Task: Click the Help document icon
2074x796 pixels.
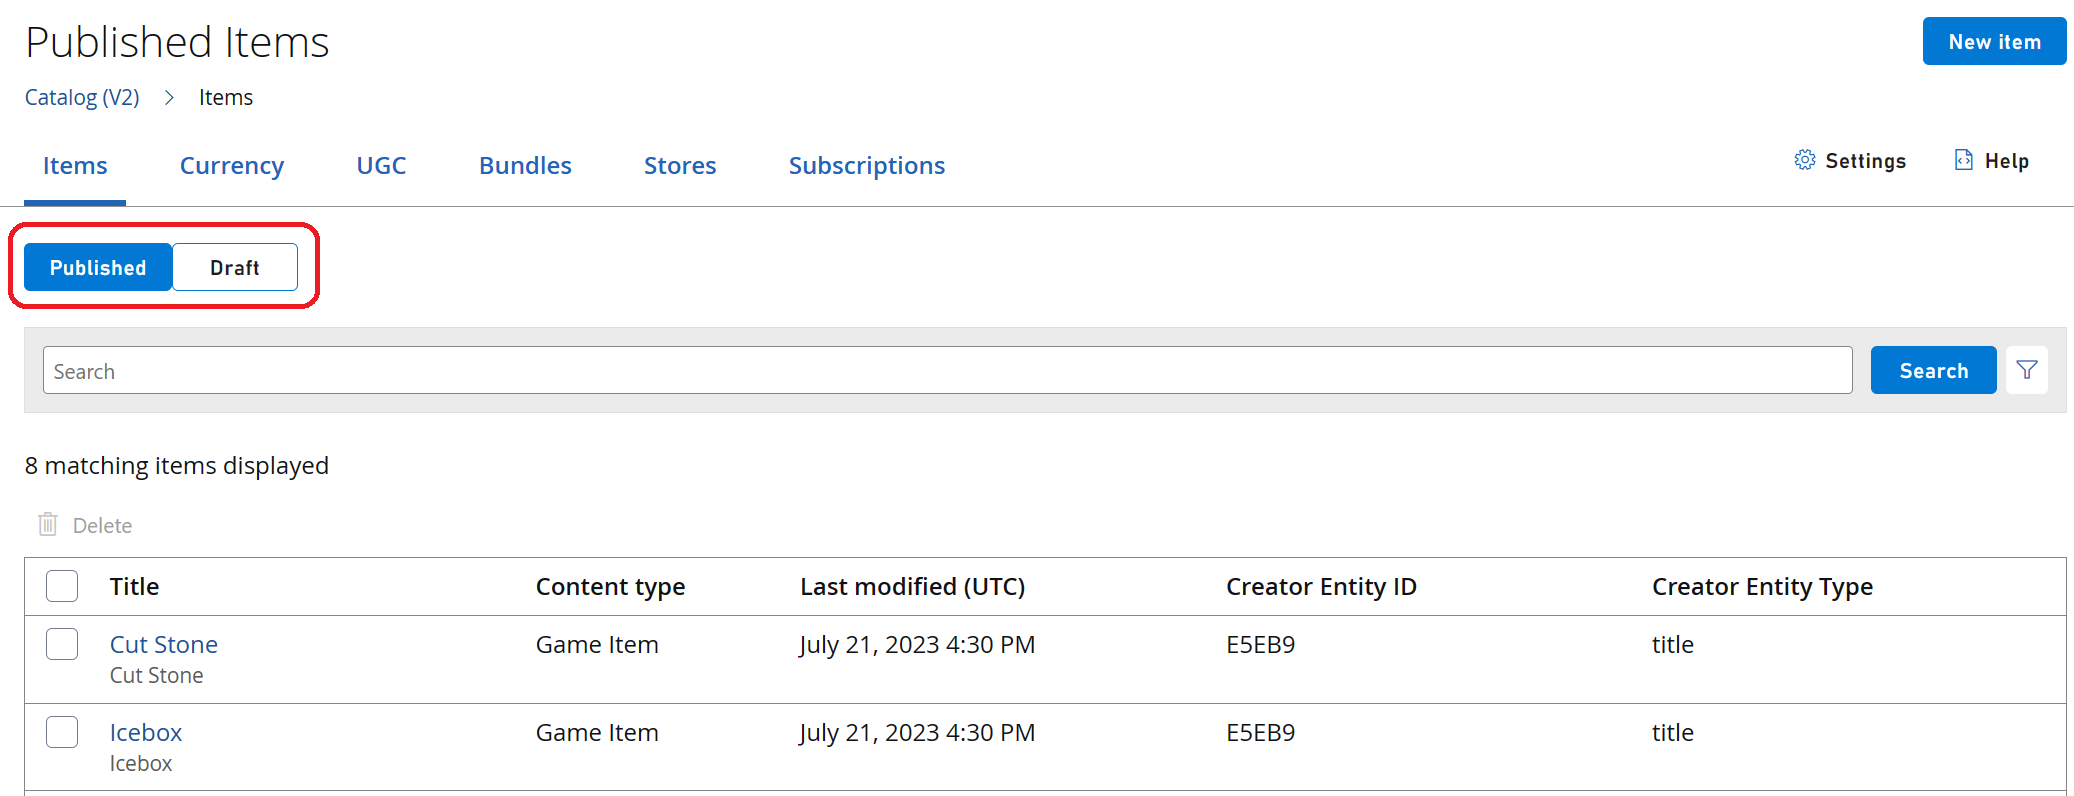Action: coord(1963,161)
